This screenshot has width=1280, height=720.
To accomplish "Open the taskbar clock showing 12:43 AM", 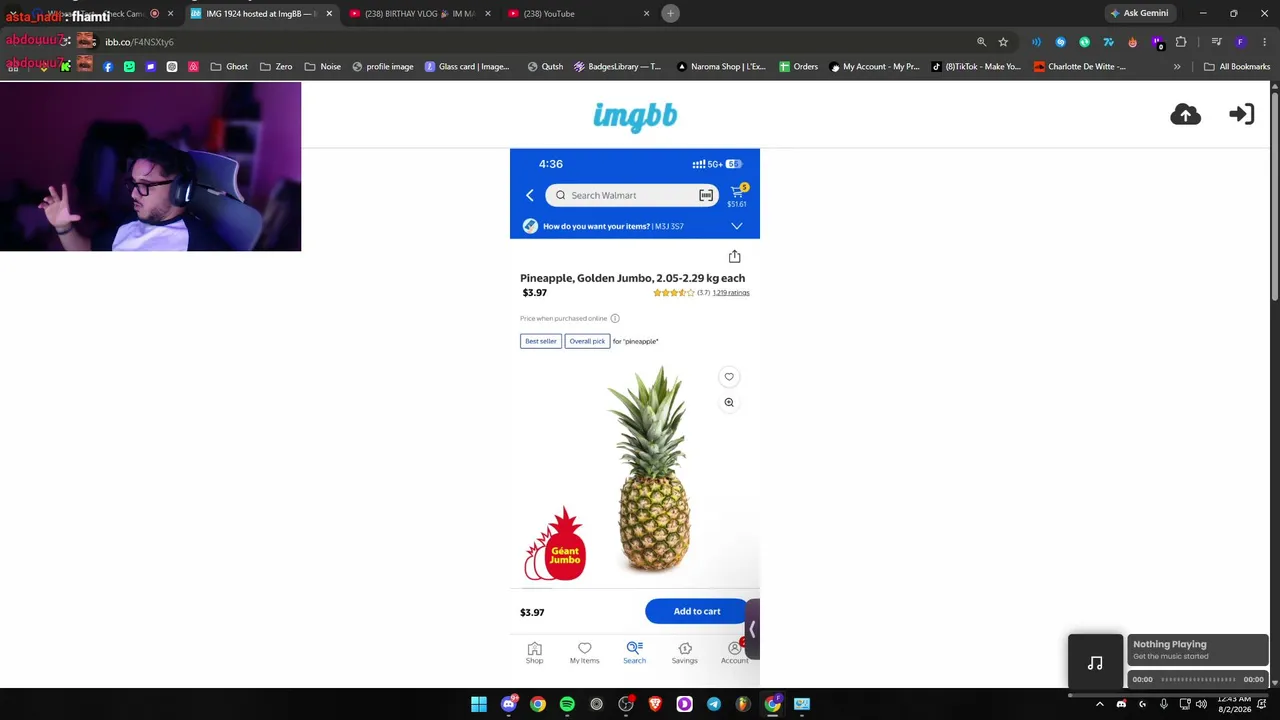I will pyautogui.click(x=1235, y=704).
